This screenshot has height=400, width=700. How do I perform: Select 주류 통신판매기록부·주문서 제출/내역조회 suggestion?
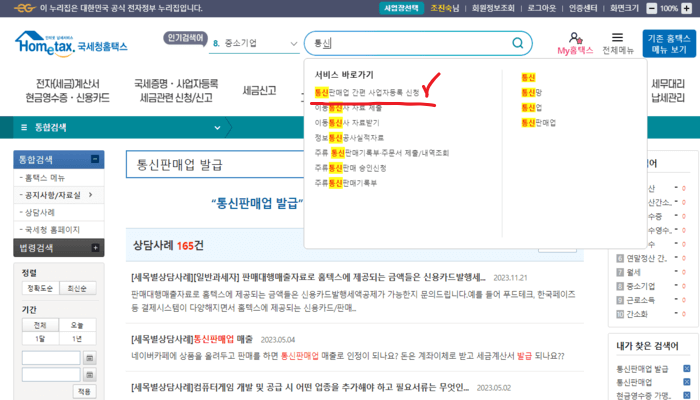[x=382, y=153]
